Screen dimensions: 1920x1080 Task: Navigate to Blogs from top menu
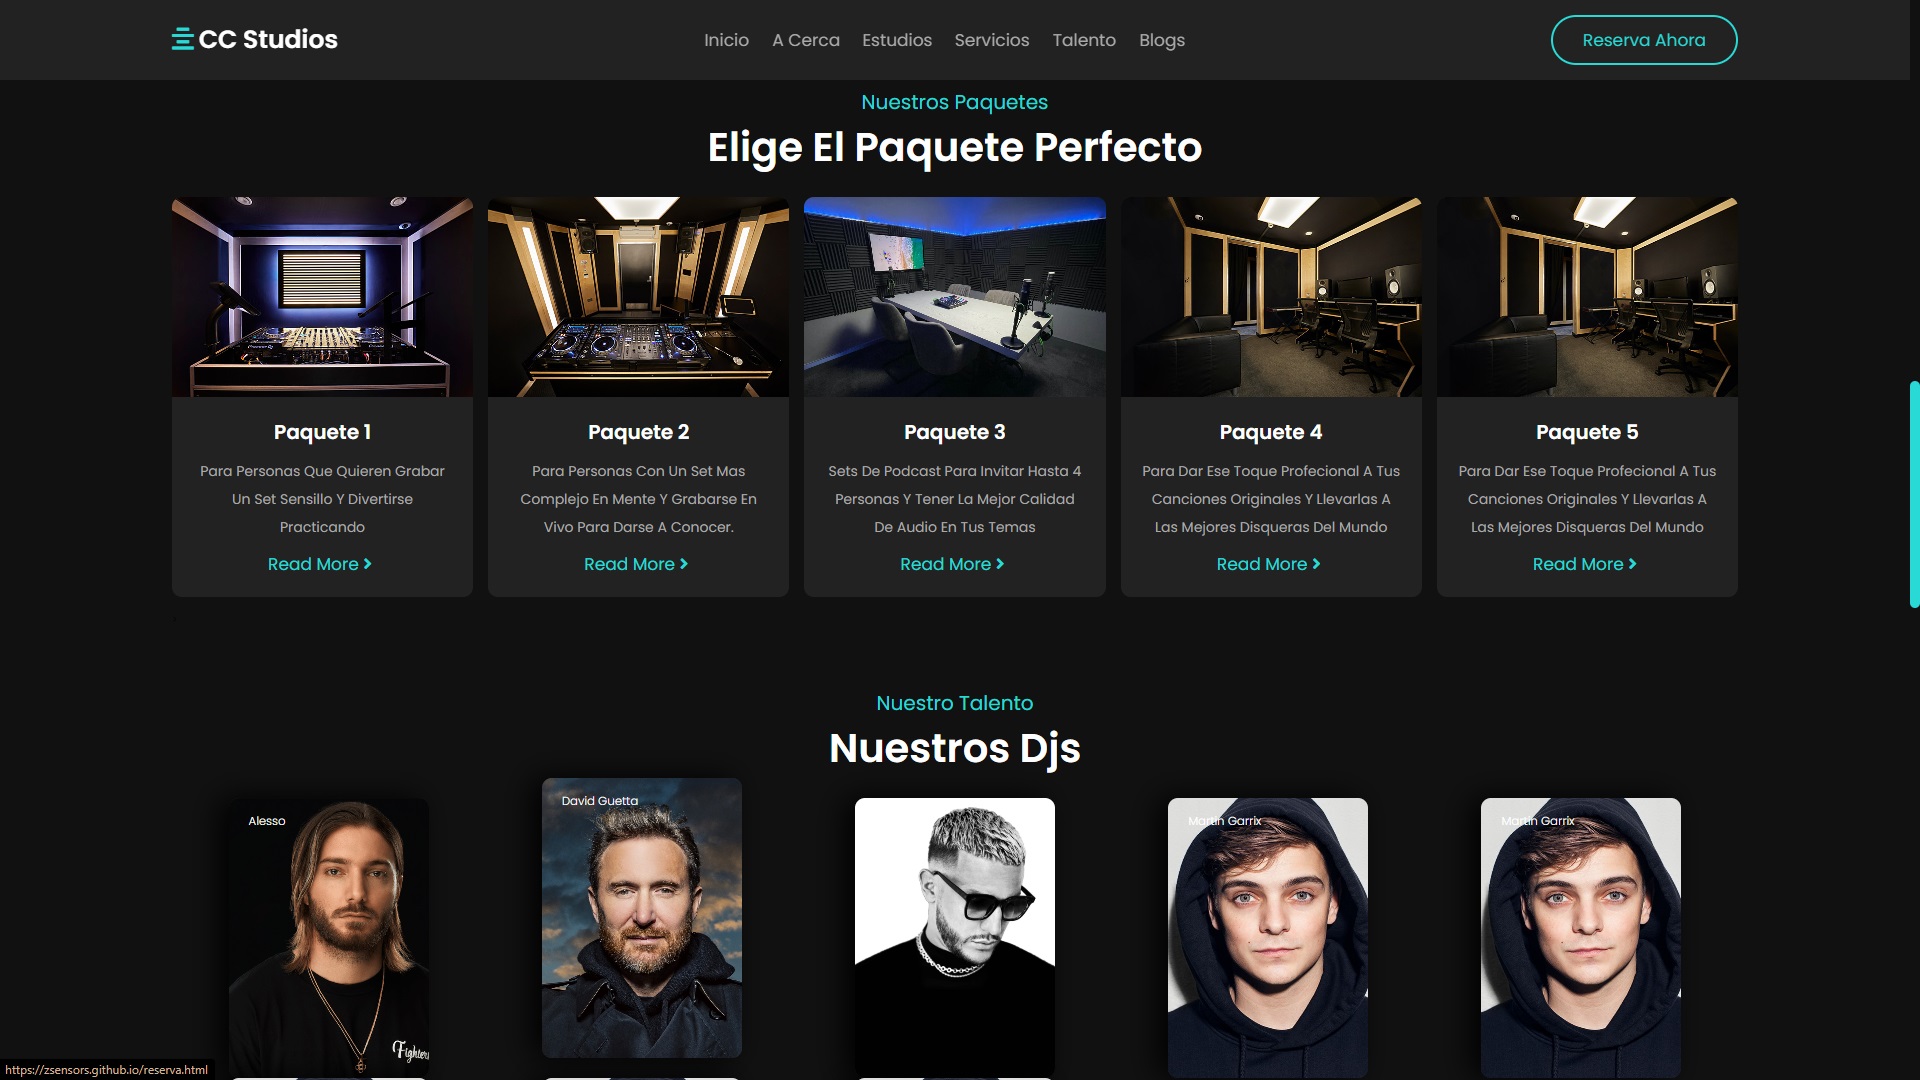pyautogui.click(x=1161, y=40)
